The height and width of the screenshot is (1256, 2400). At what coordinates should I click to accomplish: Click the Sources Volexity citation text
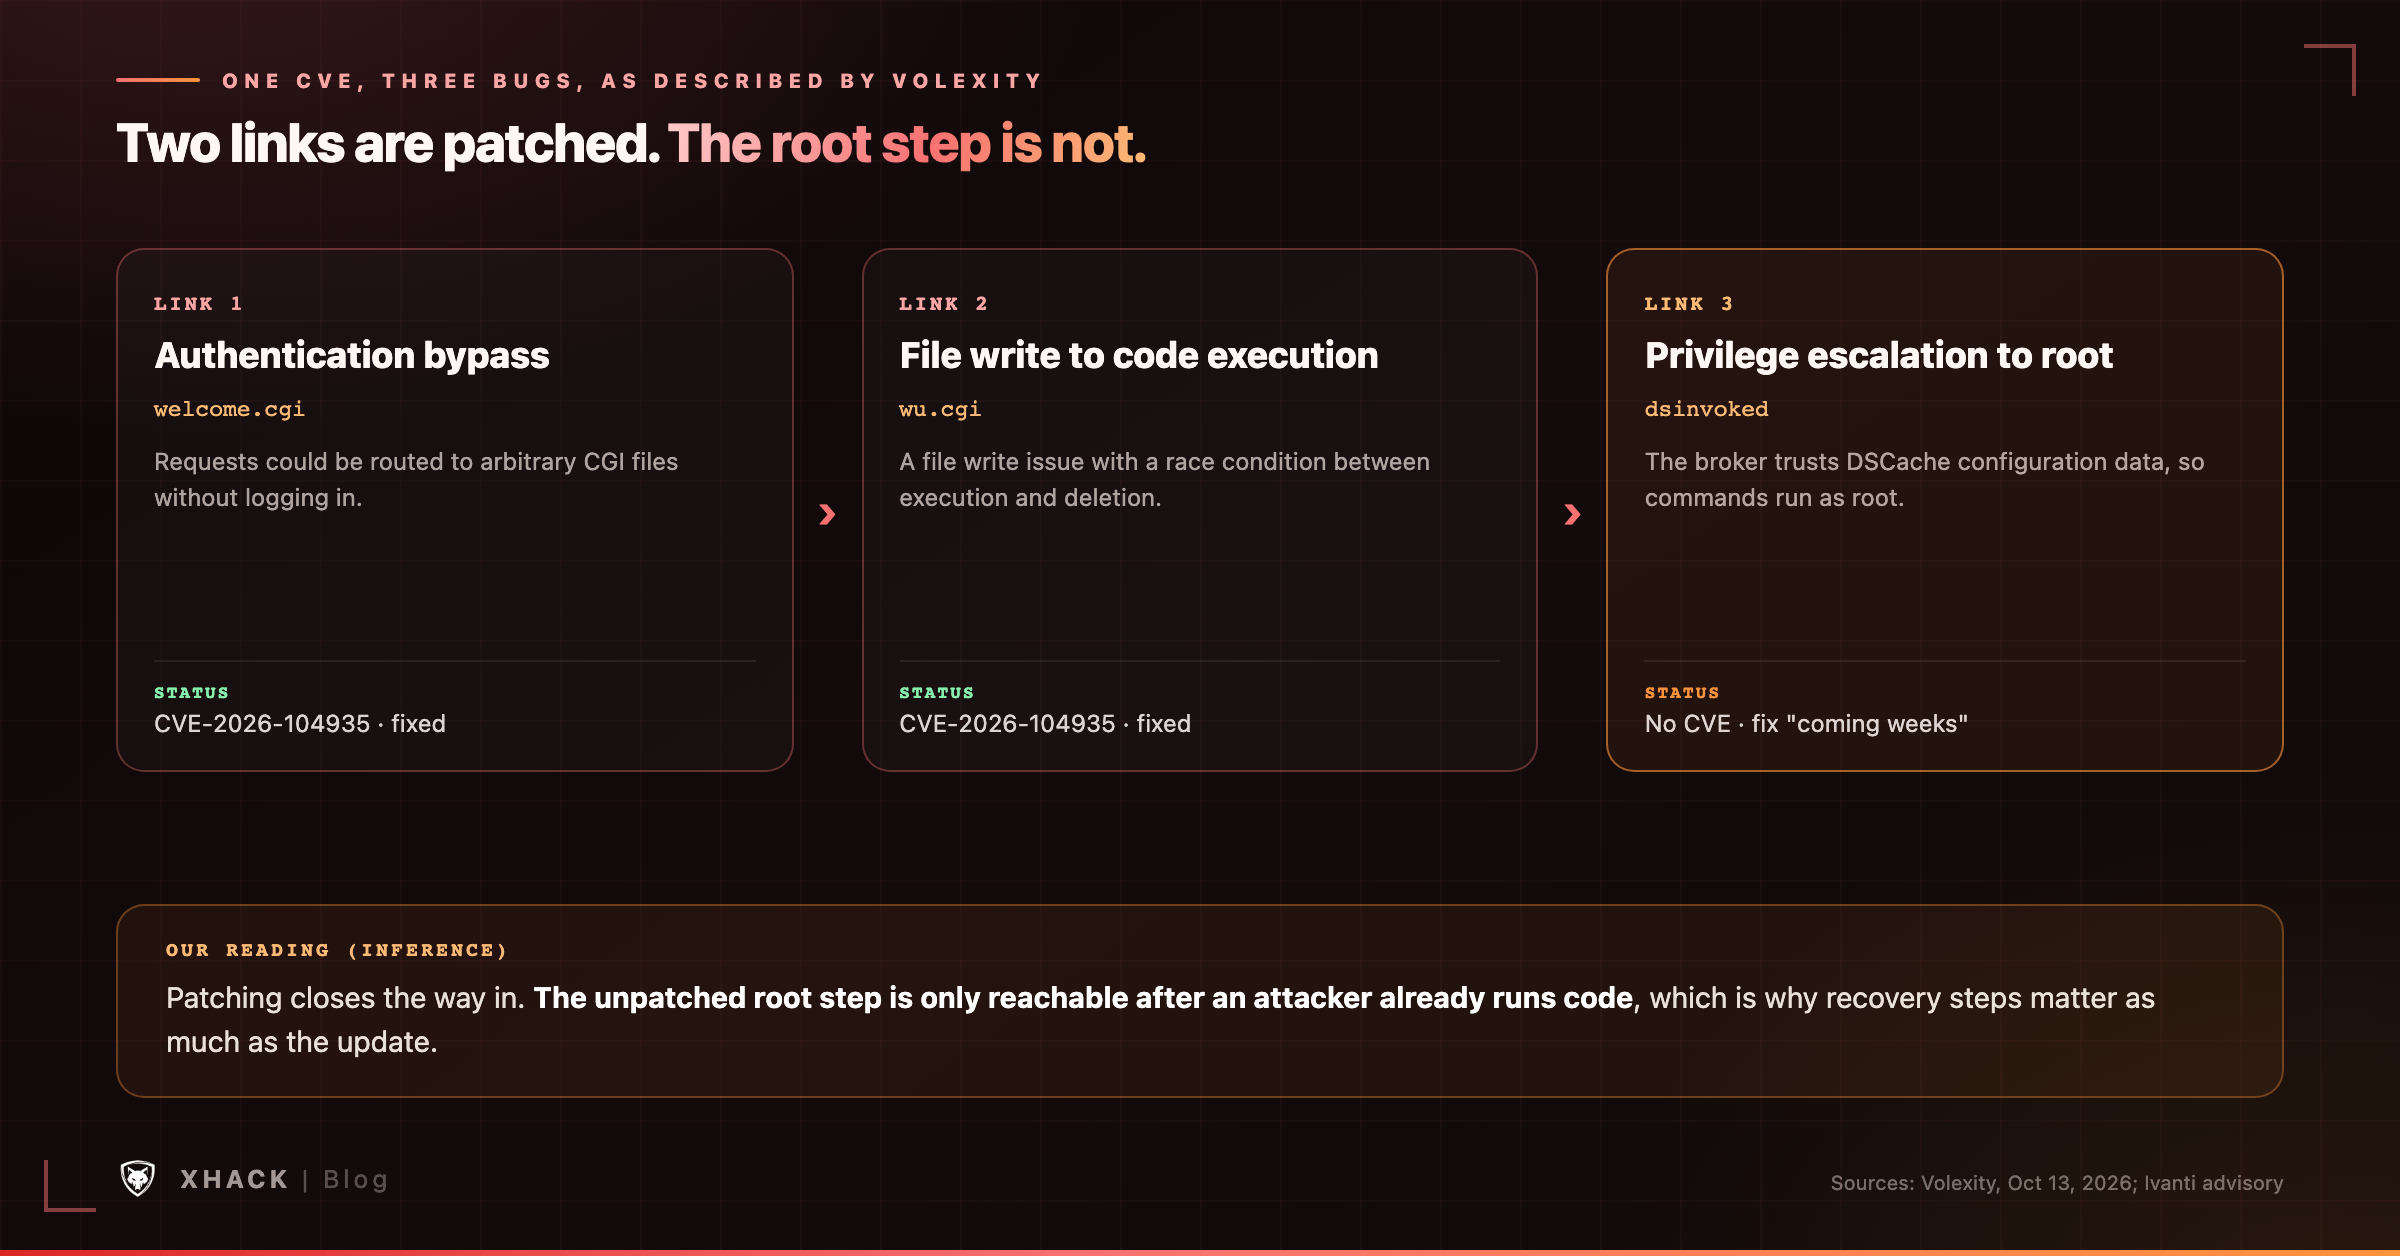pos(2056,1183)
